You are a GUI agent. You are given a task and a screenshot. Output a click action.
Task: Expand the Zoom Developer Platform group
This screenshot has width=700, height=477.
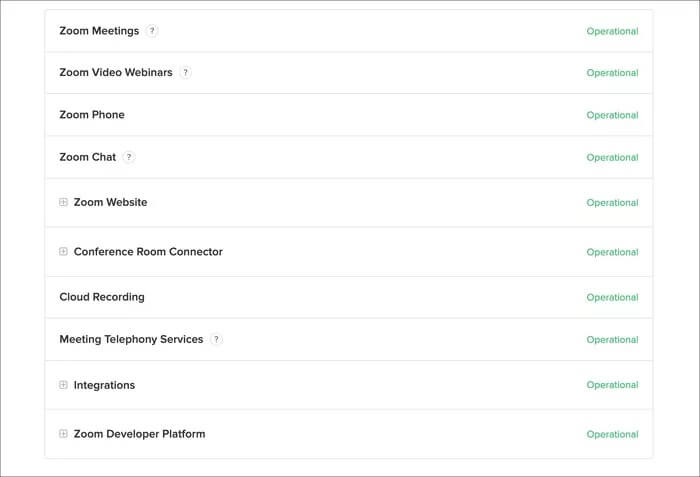pyautogui.click(x=63, y=434)
